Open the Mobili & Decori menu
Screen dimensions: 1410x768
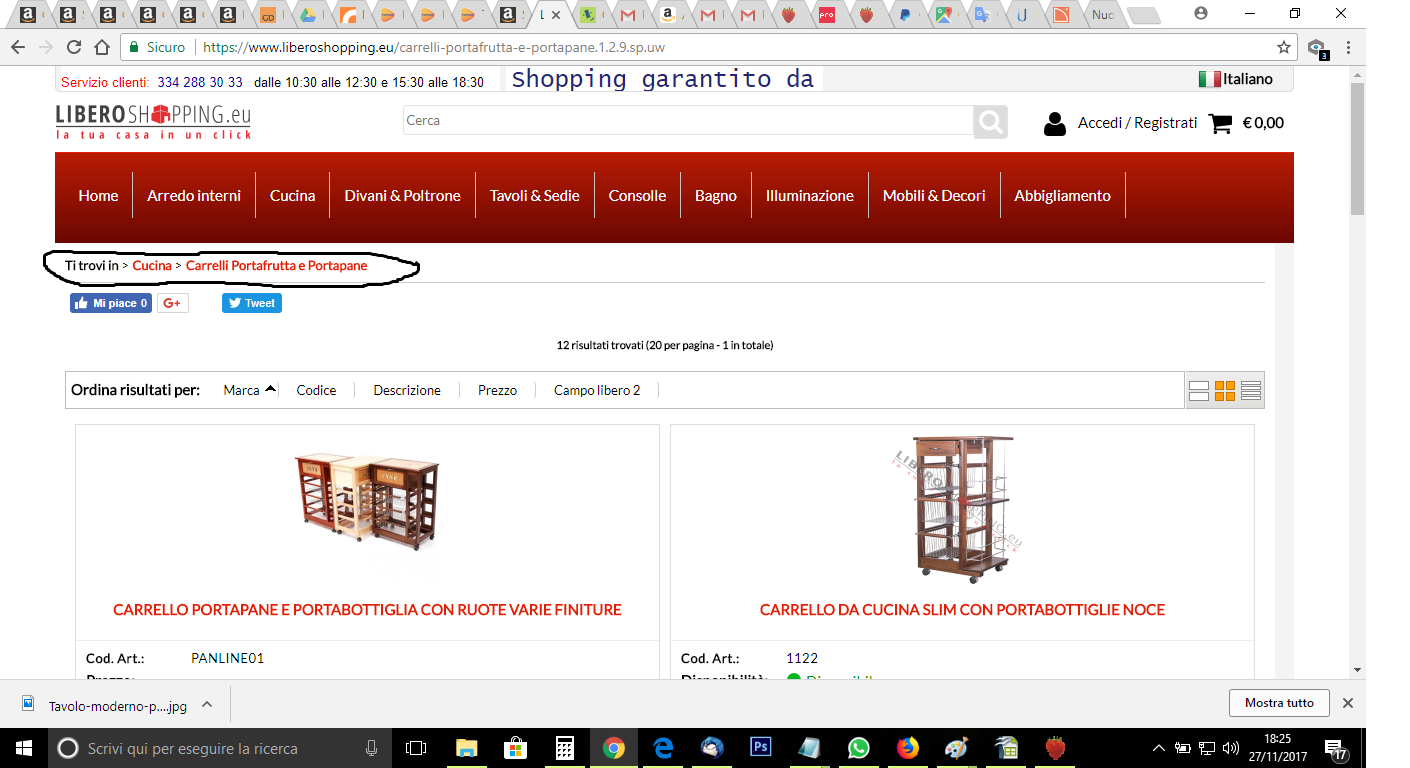(934, 196)
